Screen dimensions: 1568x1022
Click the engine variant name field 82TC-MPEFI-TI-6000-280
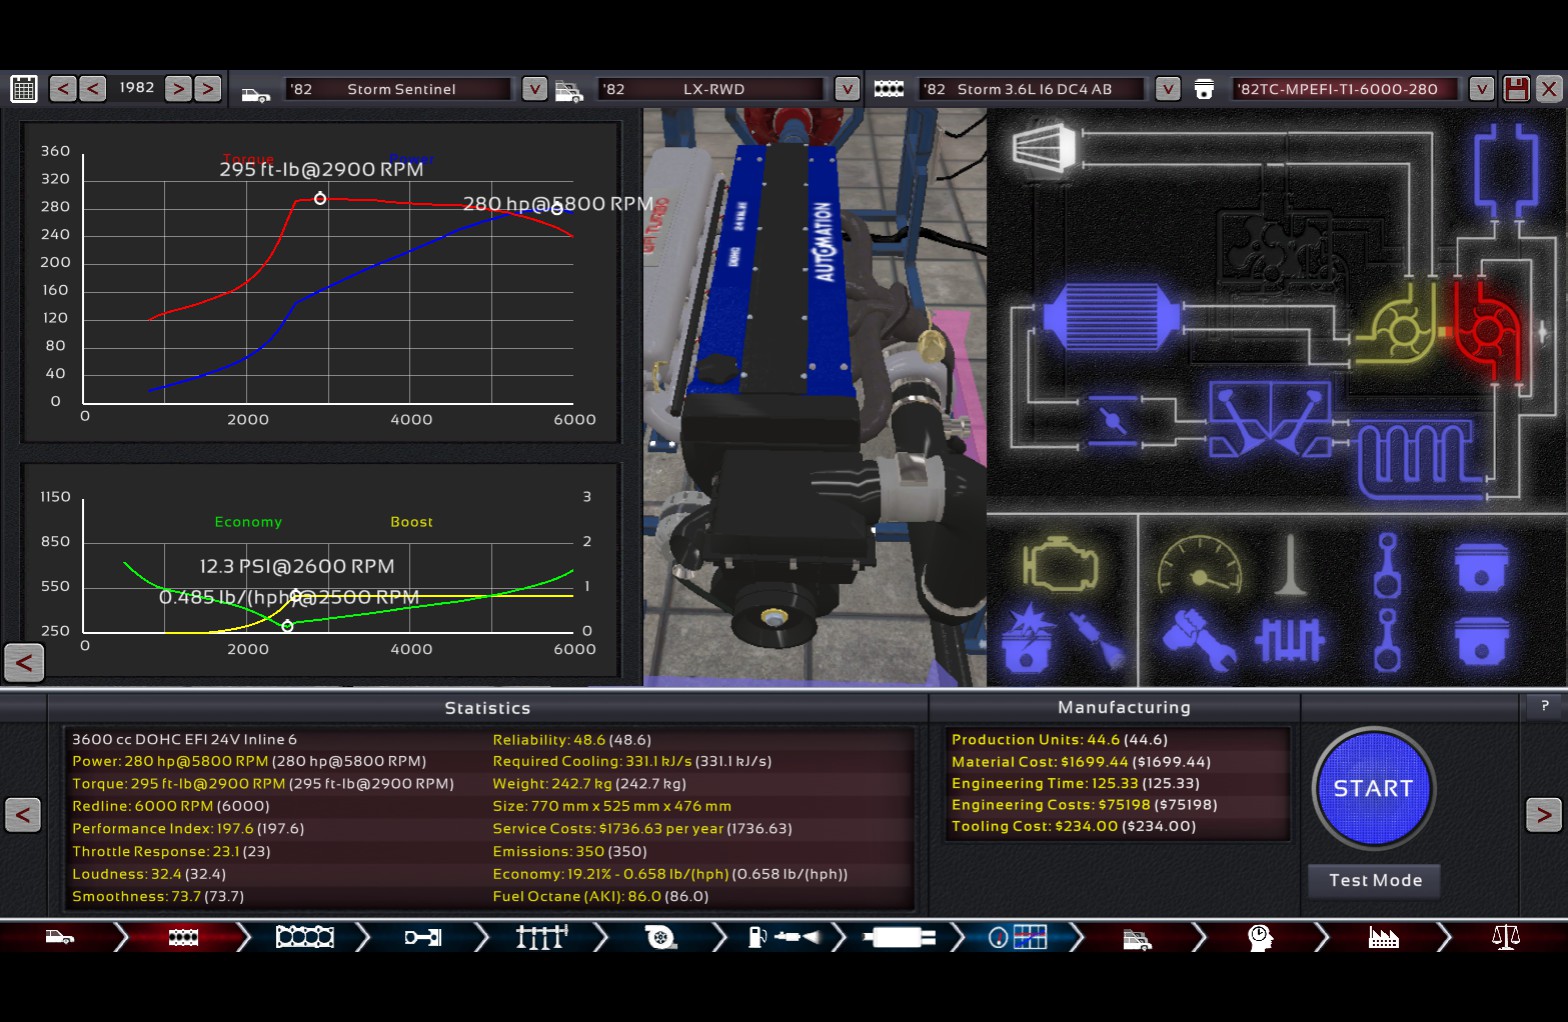coord(1344,89)
